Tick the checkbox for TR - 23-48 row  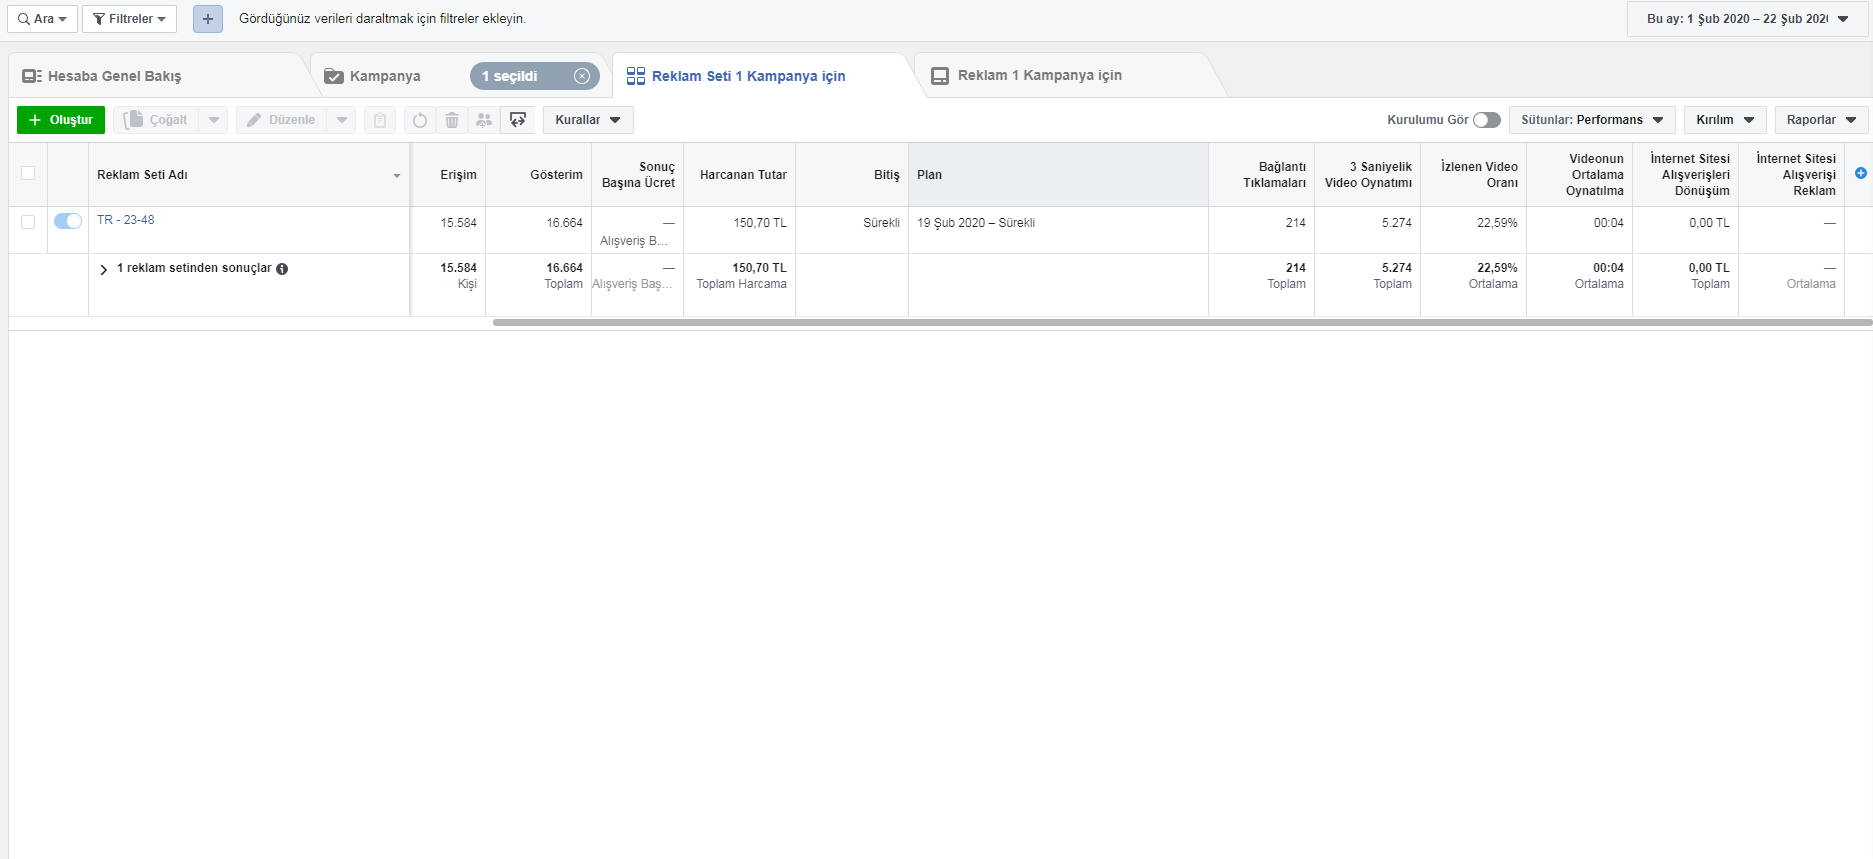(28, 222)
